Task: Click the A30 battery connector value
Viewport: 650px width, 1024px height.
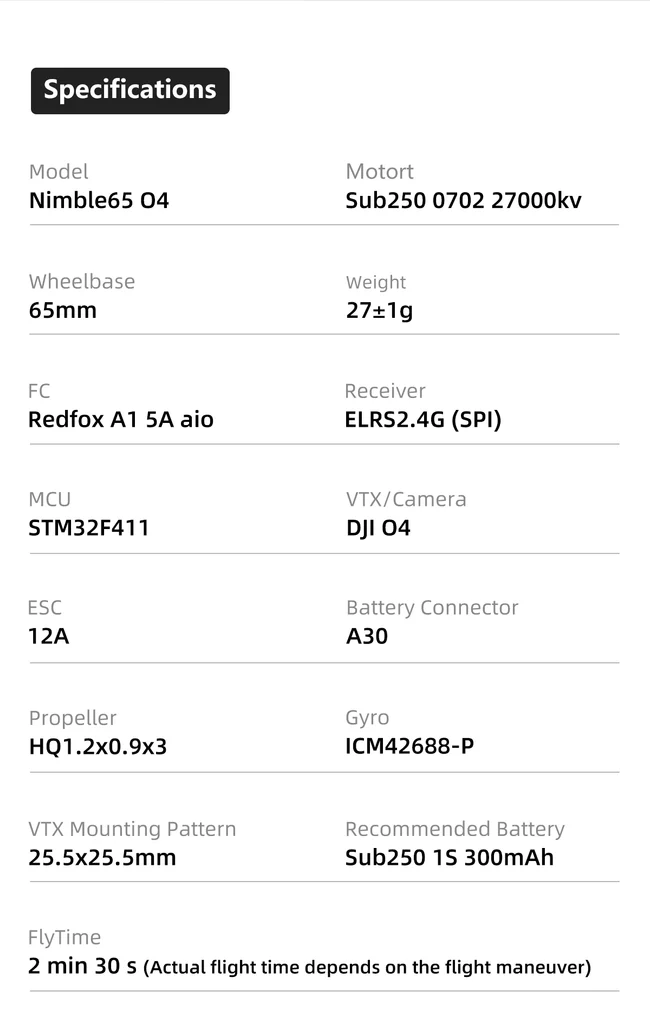Action: (x=366, y=636)
